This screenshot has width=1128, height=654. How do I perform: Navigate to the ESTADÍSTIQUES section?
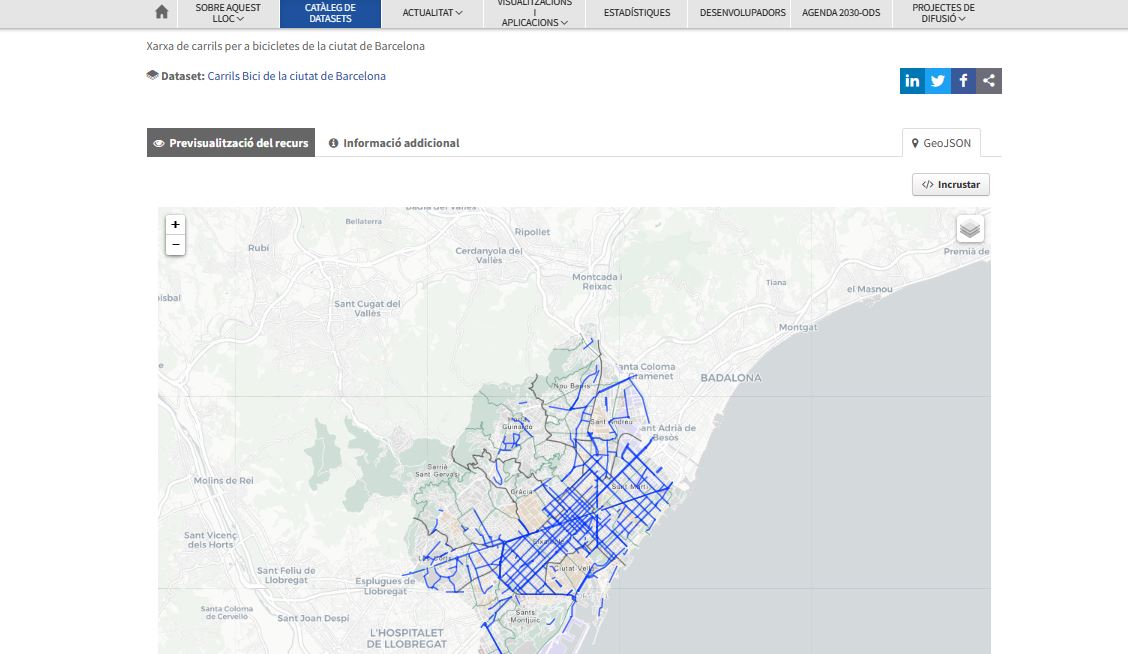tap(636, 13)
